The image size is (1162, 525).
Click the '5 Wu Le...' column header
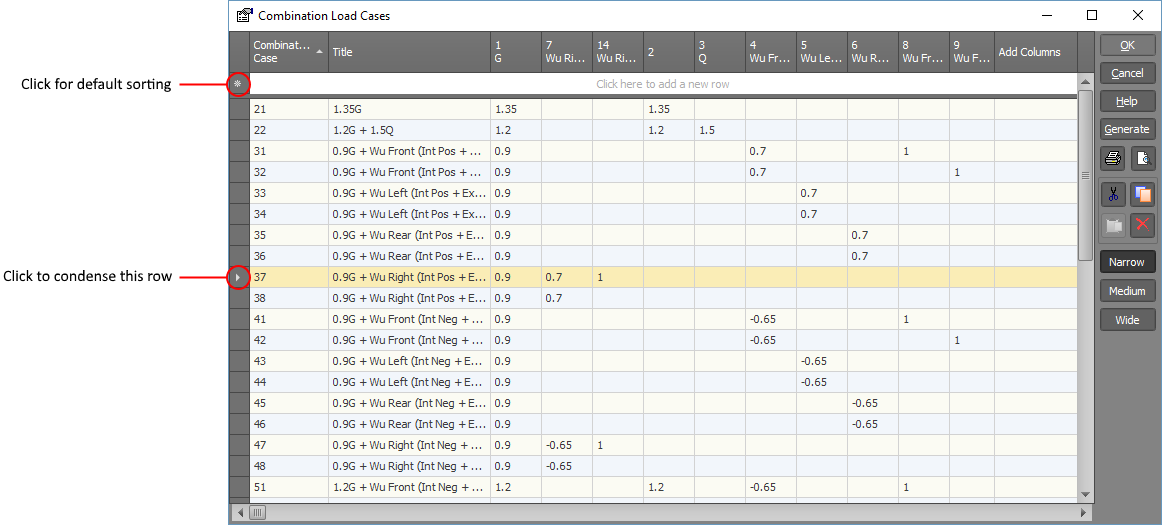click(822, 52)
